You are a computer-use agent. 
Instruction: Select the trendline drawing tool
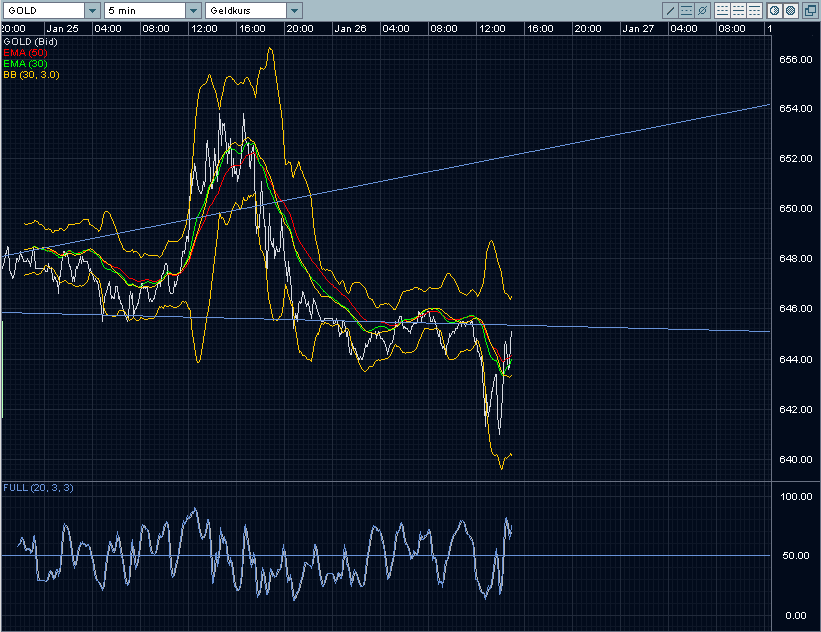pos(671,10)
